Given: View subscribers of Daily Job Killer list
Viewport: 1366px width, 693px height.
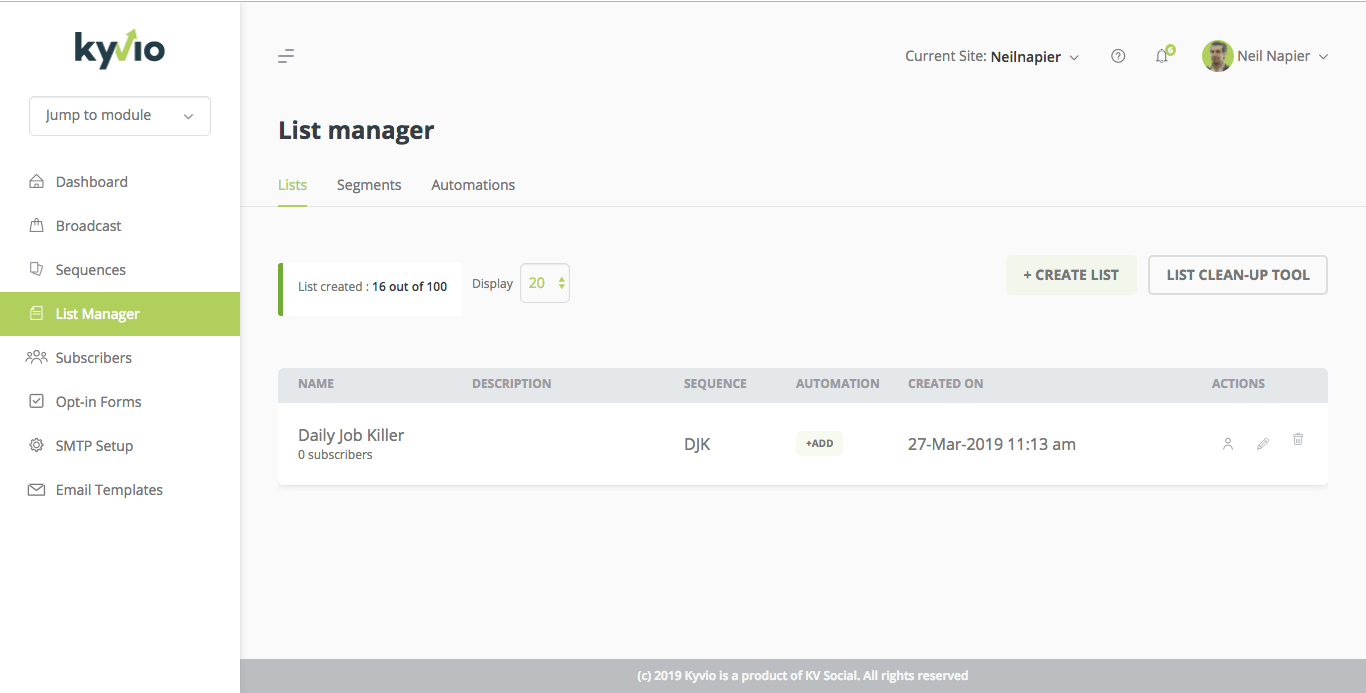Looking at the screenshot, I should click(1228, 444).
